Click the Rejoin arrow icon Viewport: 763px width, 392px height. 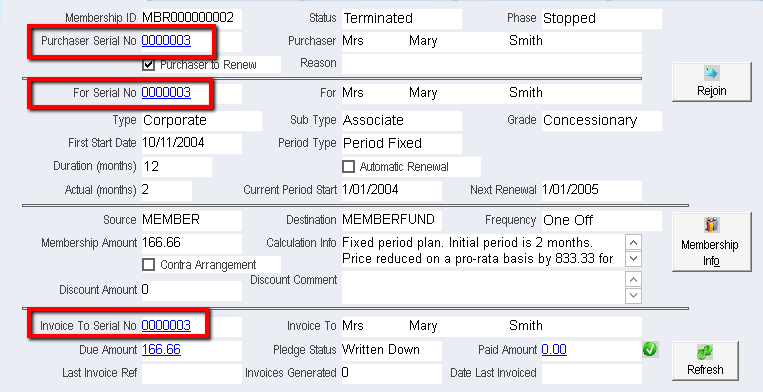pos(711,73)
